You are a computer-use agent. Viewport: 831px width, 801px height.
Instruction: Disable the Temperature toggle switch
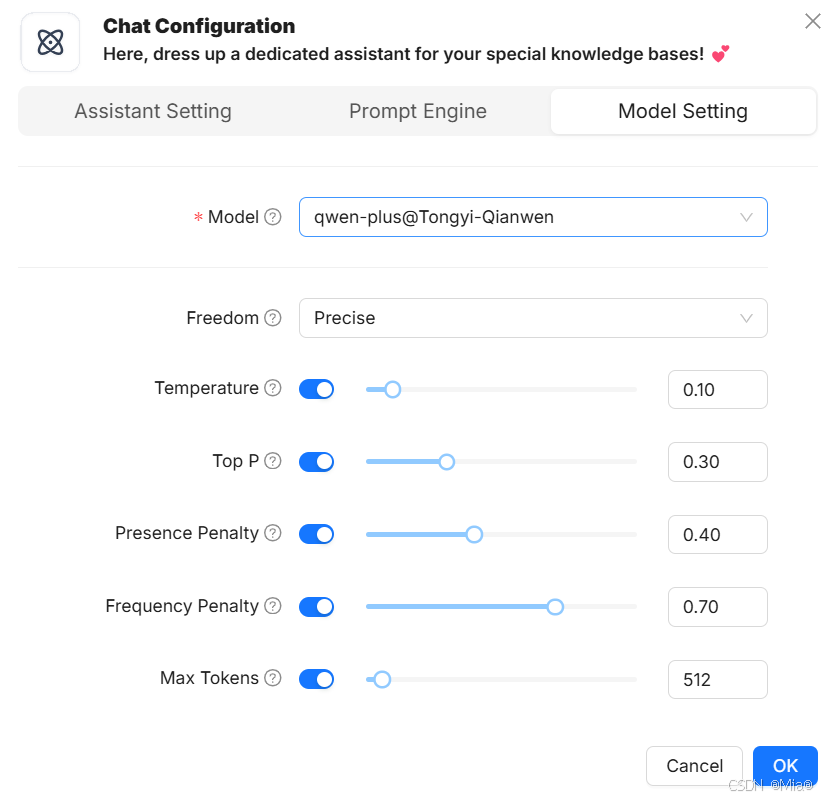click(316, 389)
